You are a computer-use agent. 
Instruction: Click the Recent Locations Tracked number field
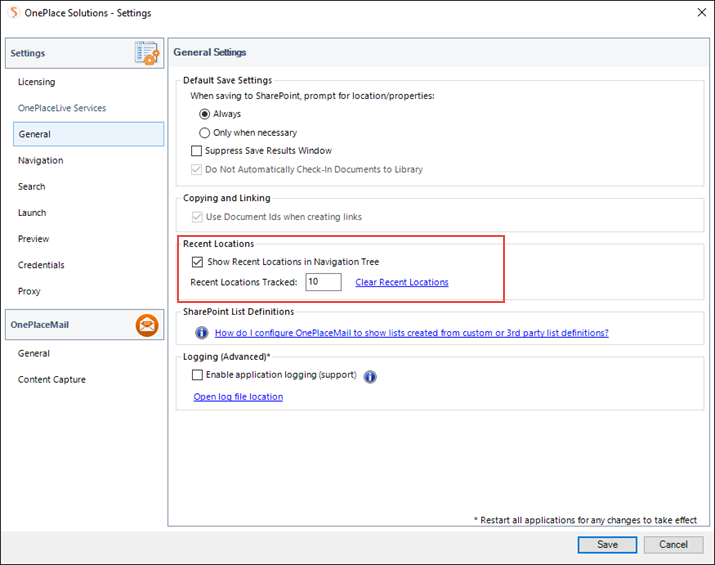(x=323, y=282)
